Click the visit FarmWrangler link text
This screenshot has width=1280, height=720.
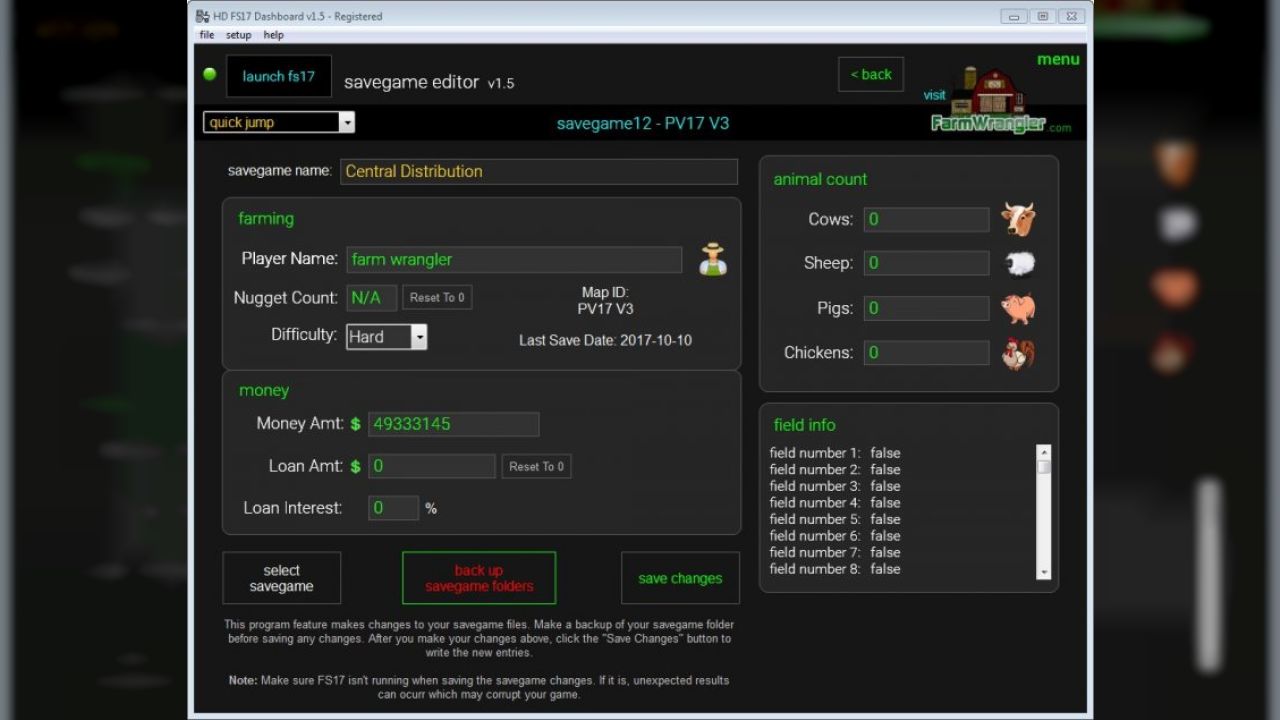[x=934, y=95]
